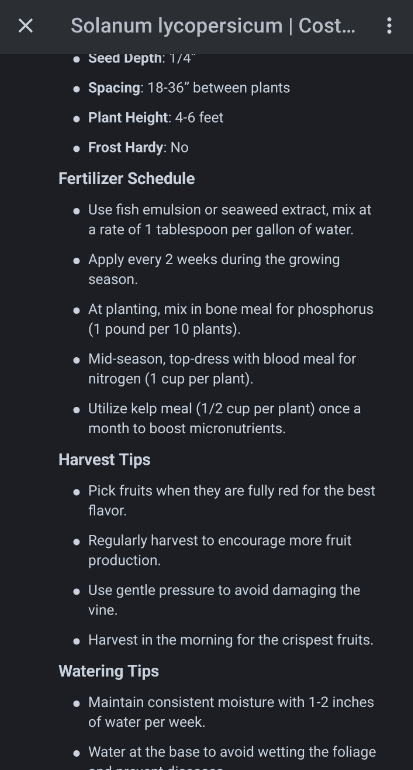Click the Spacing bullet item

click(x=189, y=88)
